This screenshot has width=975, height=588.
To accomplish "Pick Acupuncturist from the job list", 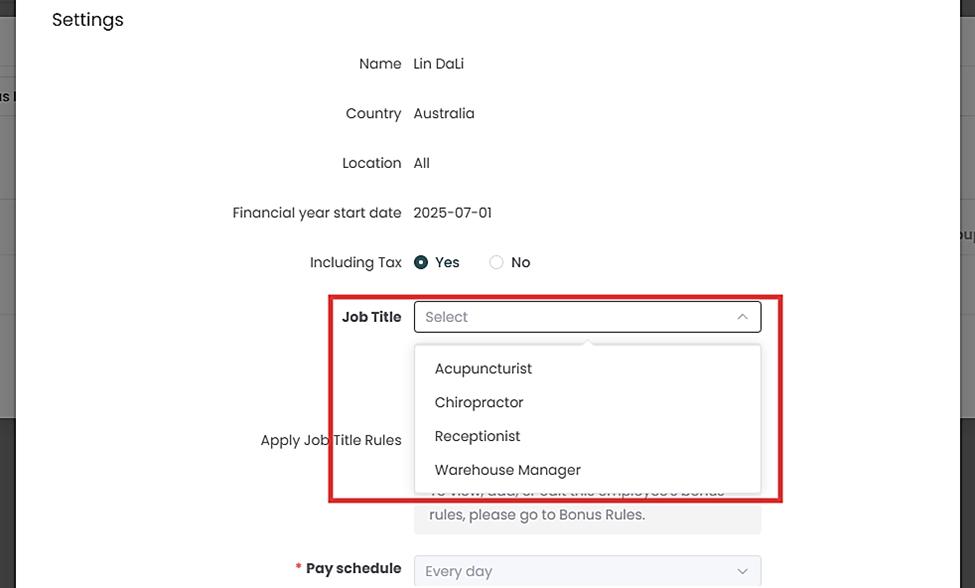I will 483,369.
